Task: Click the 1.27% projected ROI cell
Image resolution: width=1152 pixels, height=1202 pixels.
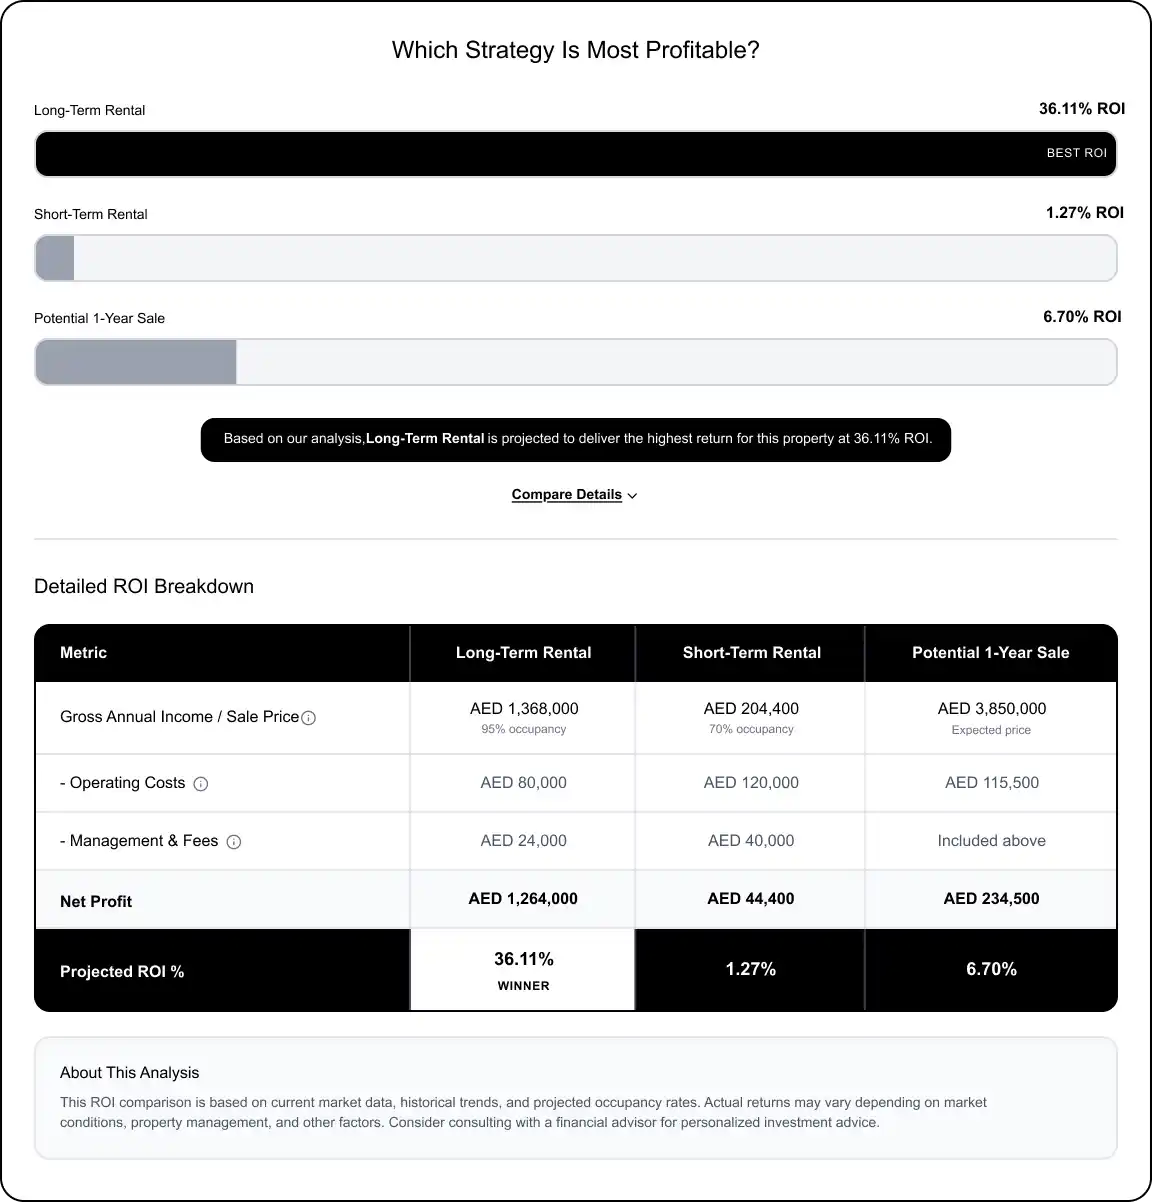Action: coord(751,970)
